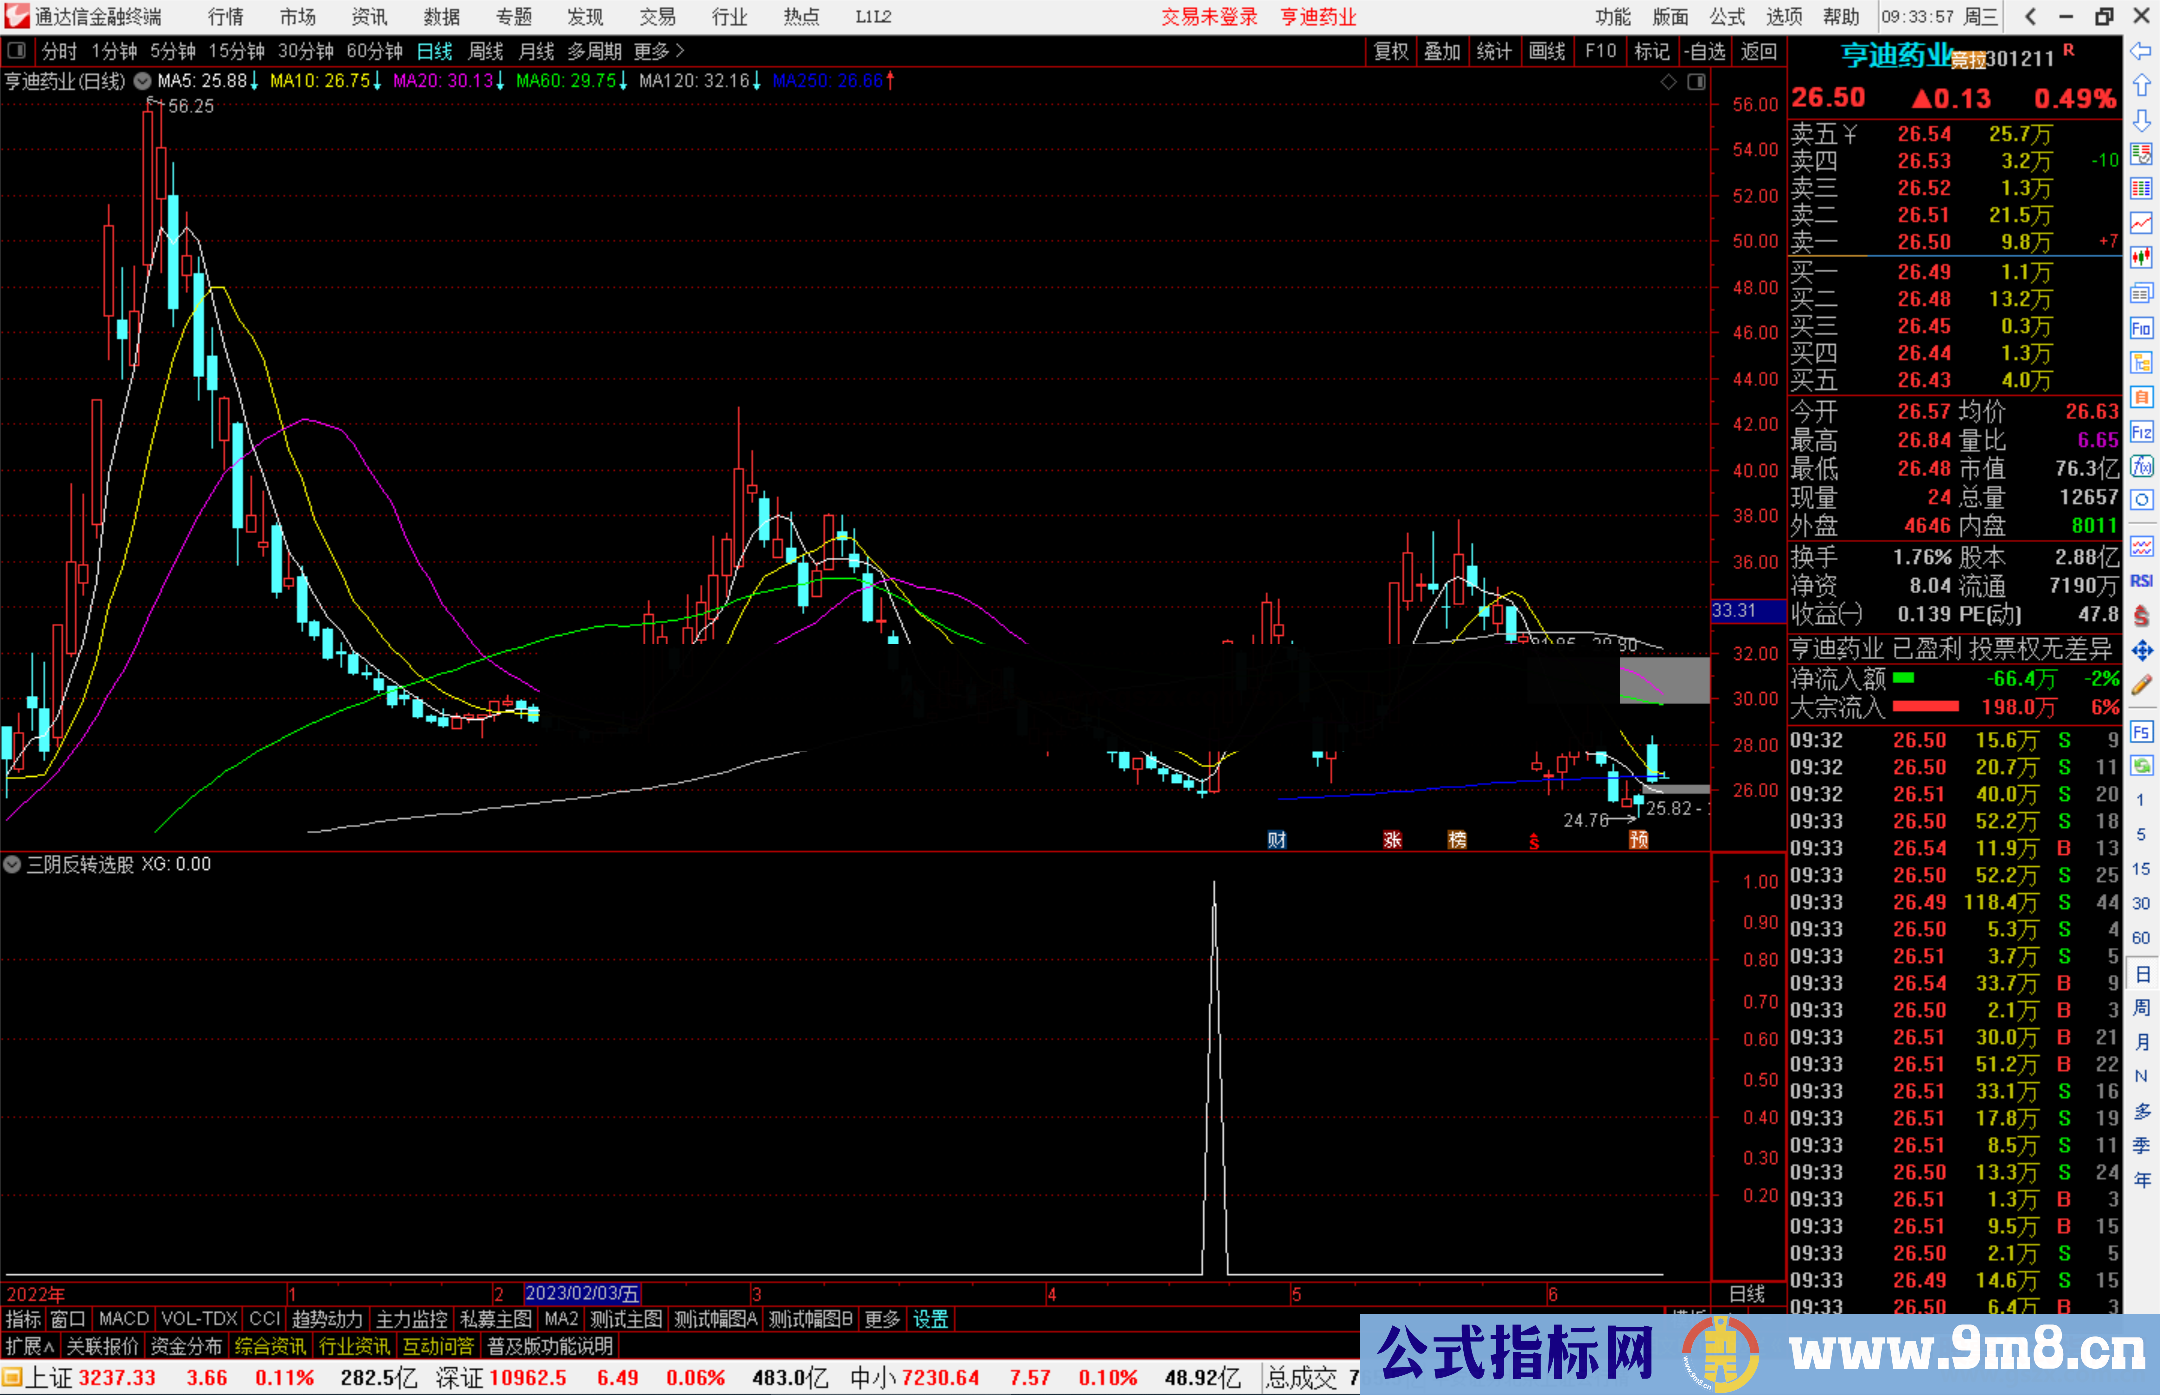Click the back arrow icon in right sidebar
The image size is (2160, 1395).
pyautogui.click(x=2141, y=51)
